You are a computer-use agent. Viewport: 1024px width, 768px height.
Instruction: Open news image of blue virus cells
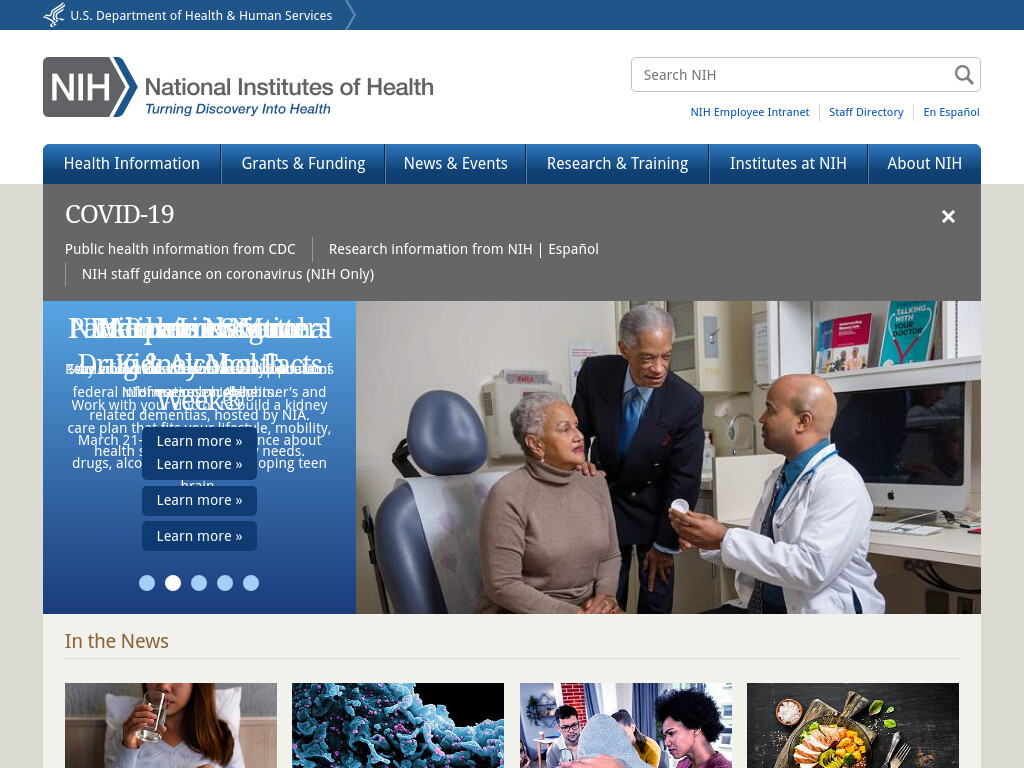tap(398, 726)
